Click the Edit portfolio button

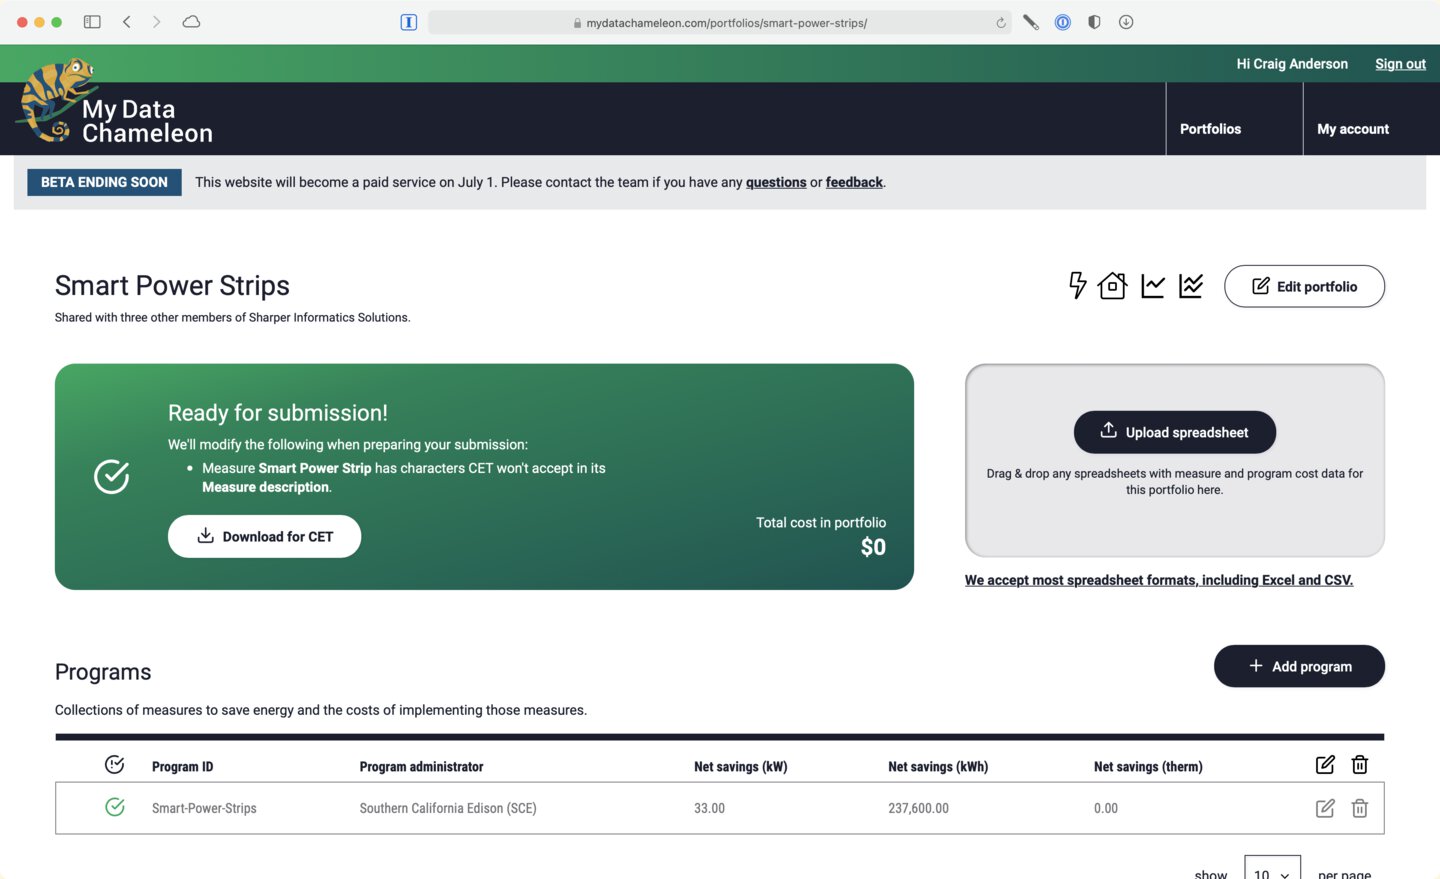(1304, 286)
